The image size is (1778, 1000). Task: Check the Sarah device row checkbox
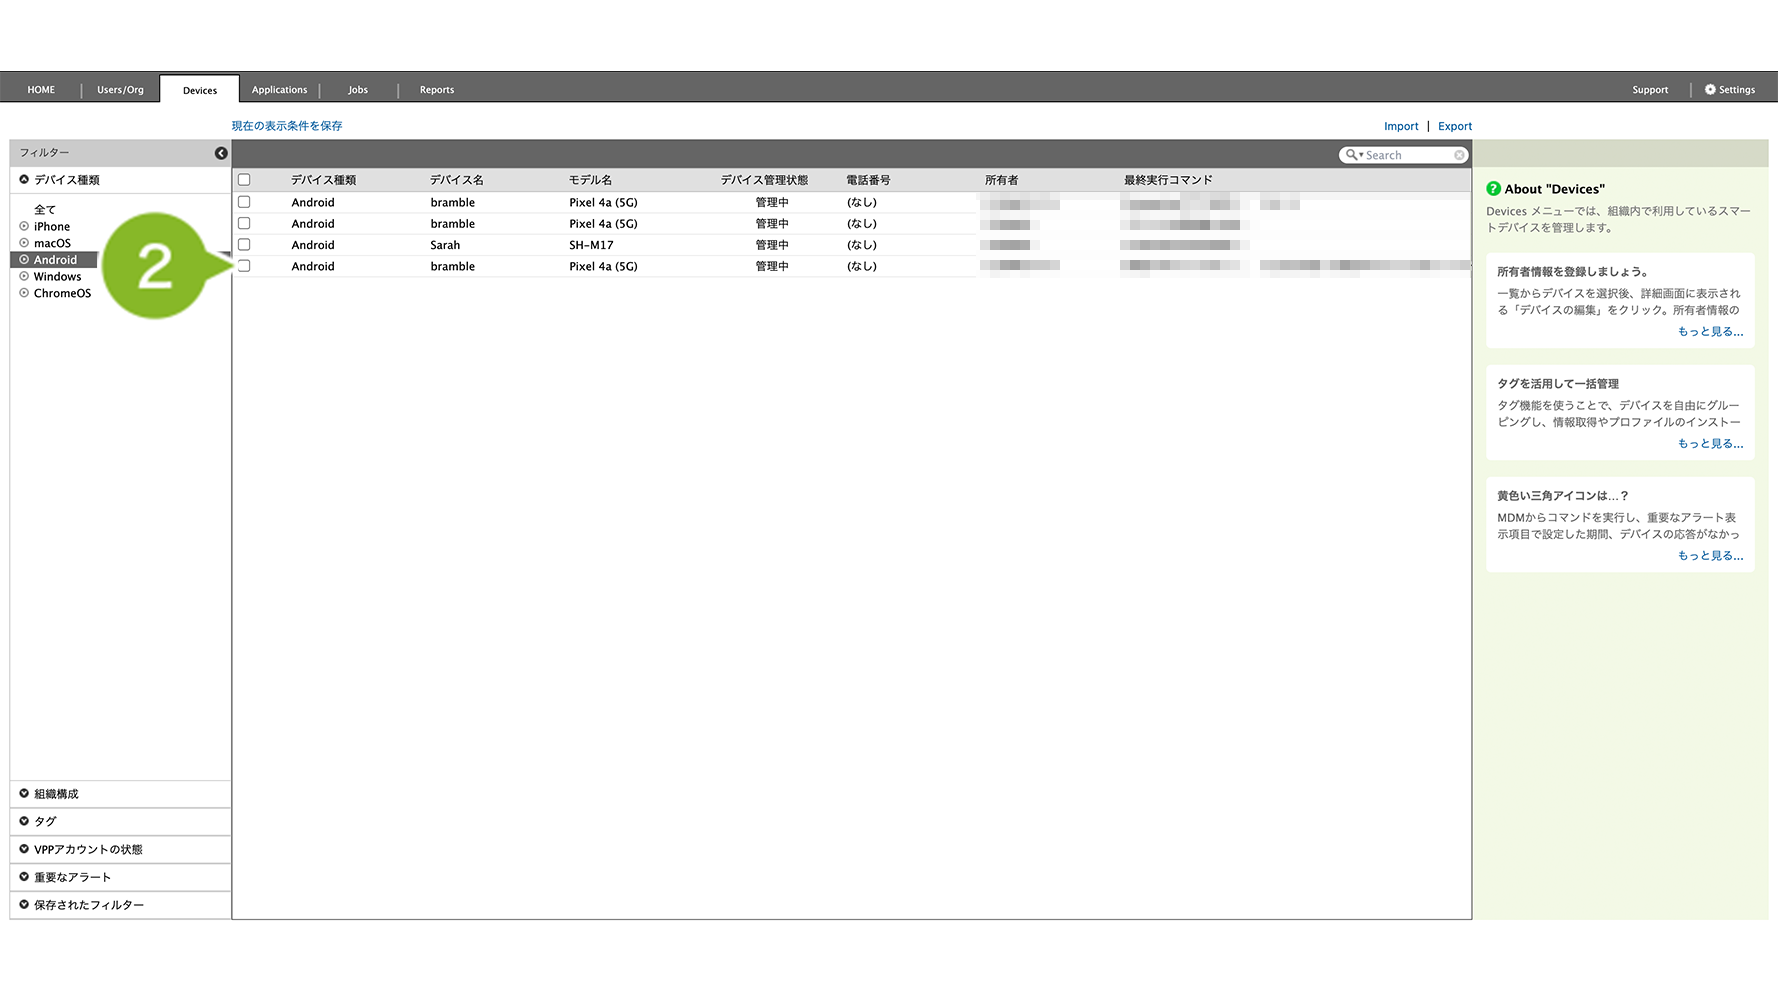point(244,245)
